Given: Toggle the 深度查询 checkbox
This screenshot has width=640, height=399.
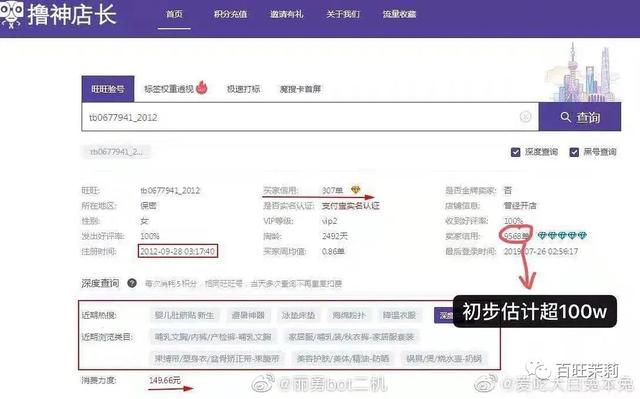Looking at the screenshot, I should 516,152.
